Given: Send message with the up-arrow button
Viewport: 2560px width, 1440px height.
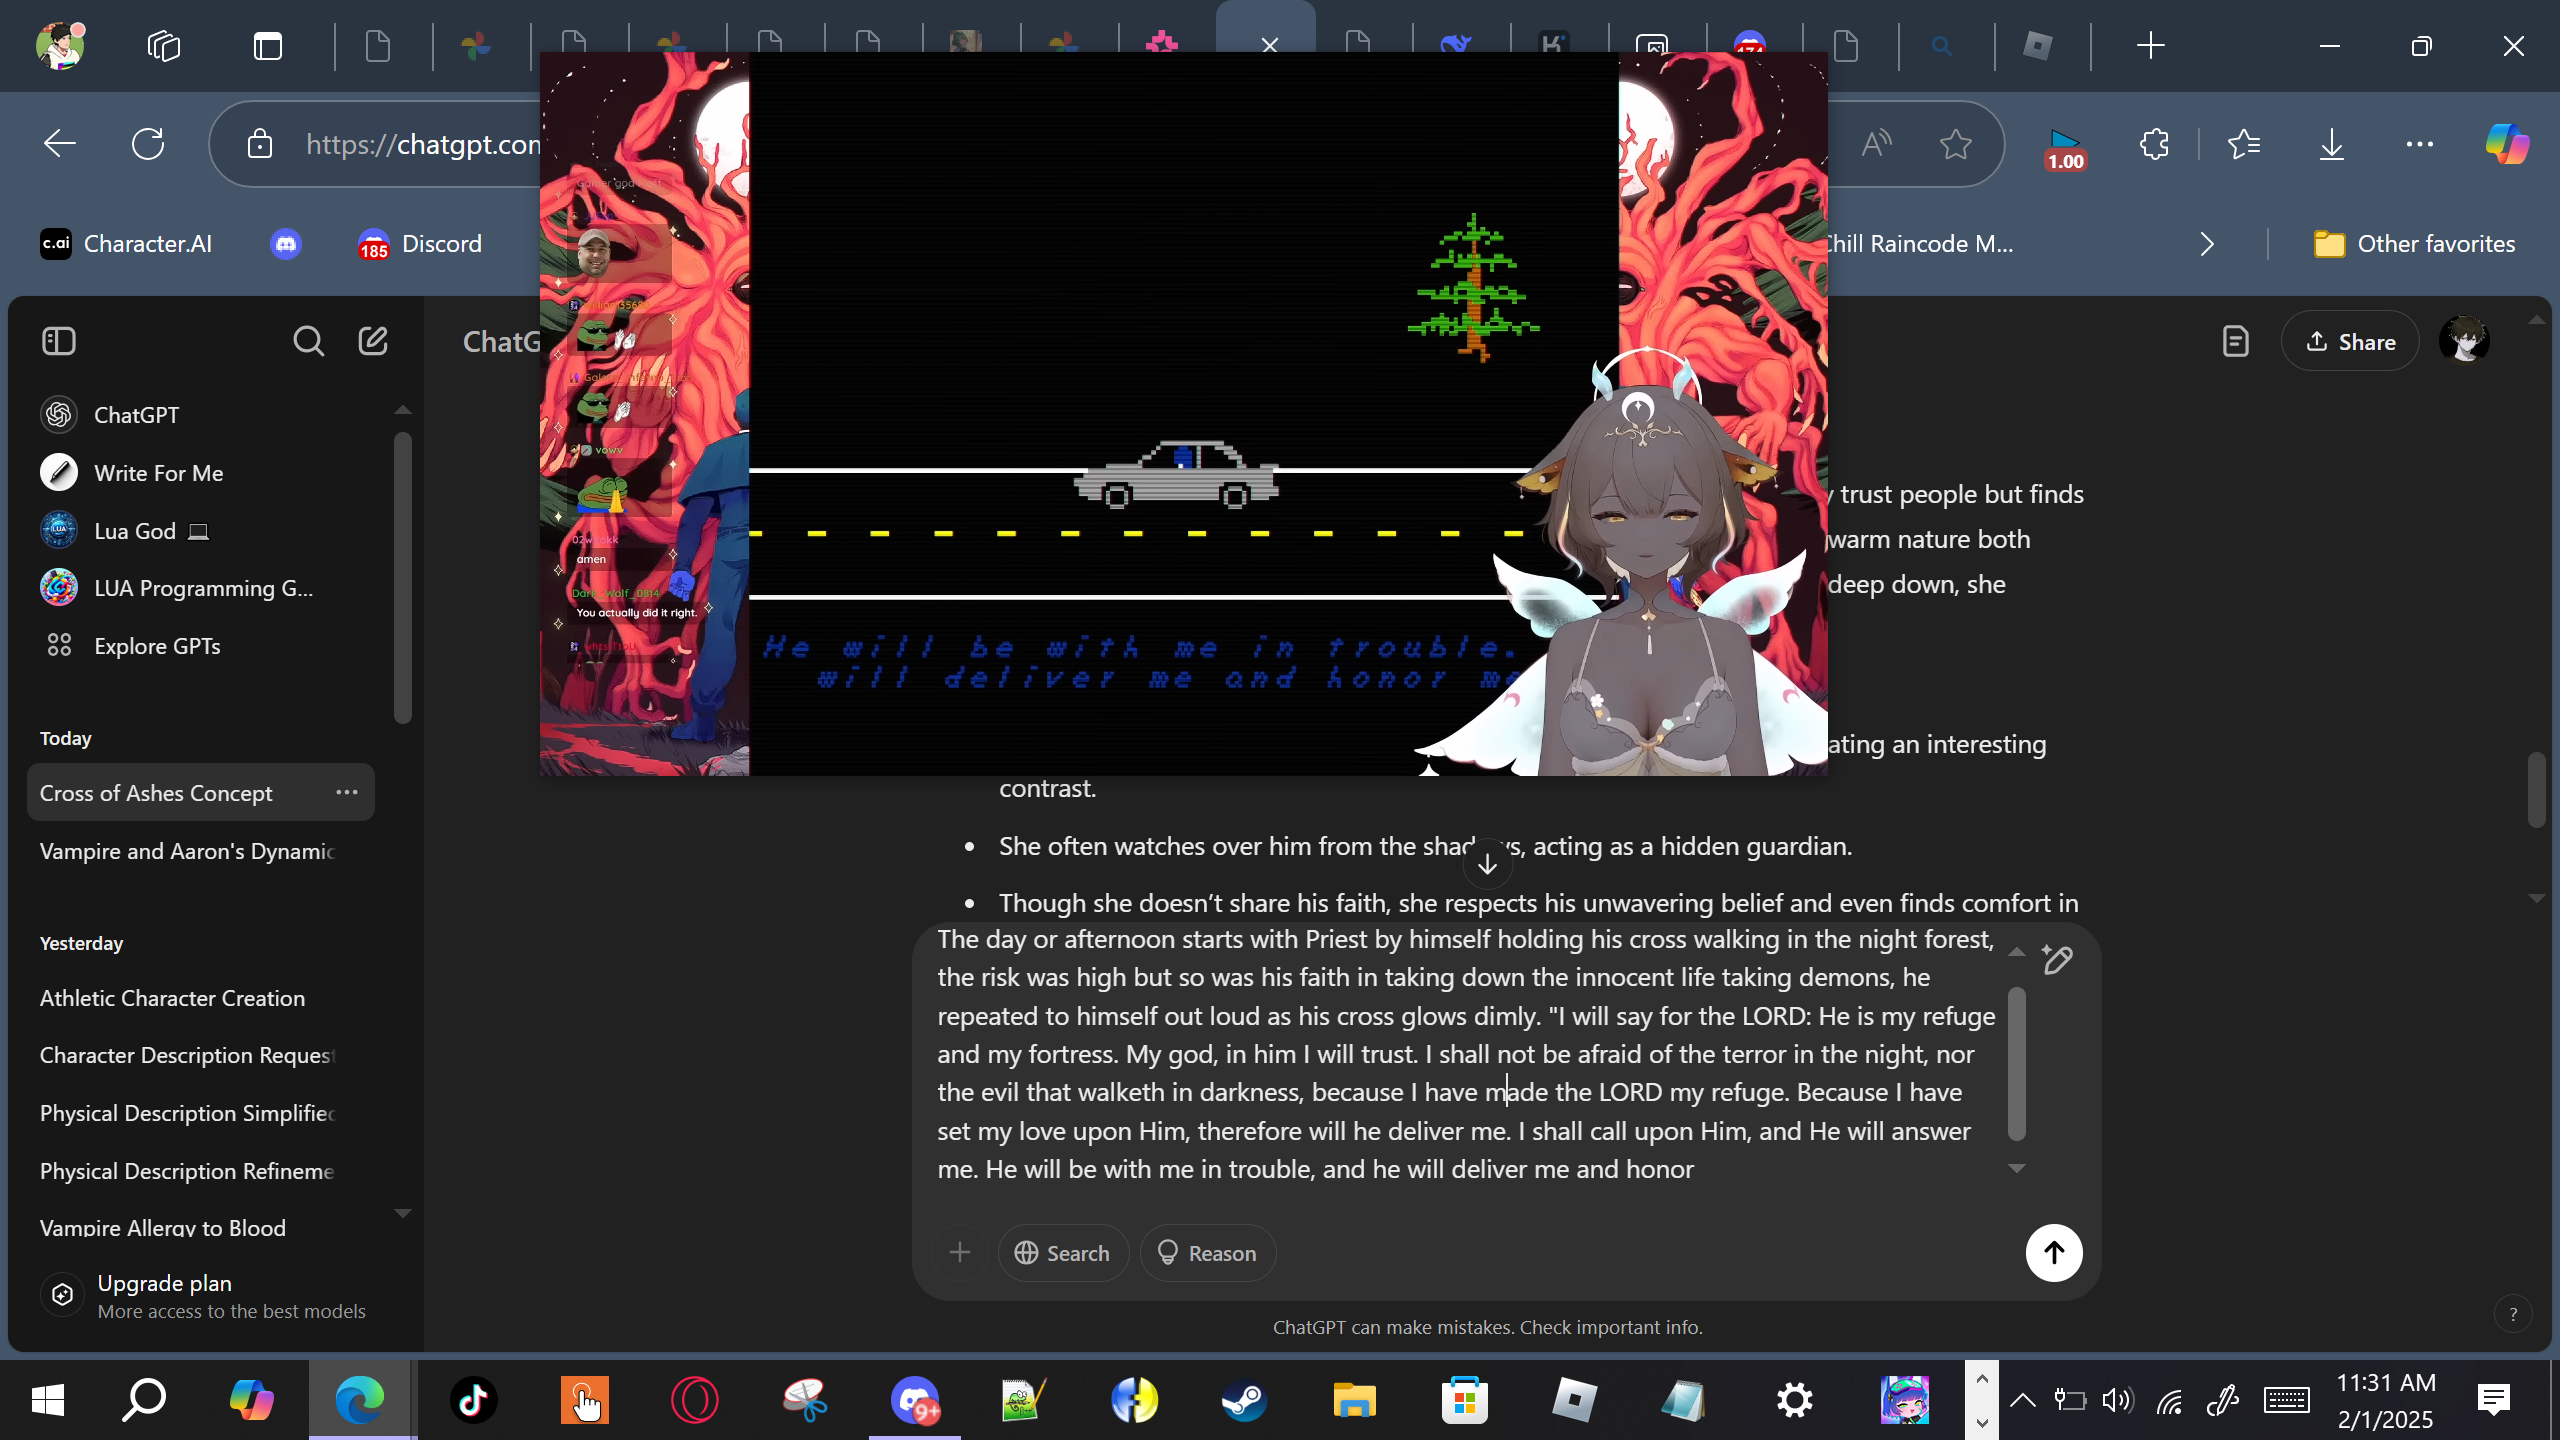Looking at the screenshot, I should pos(2053,1253).
